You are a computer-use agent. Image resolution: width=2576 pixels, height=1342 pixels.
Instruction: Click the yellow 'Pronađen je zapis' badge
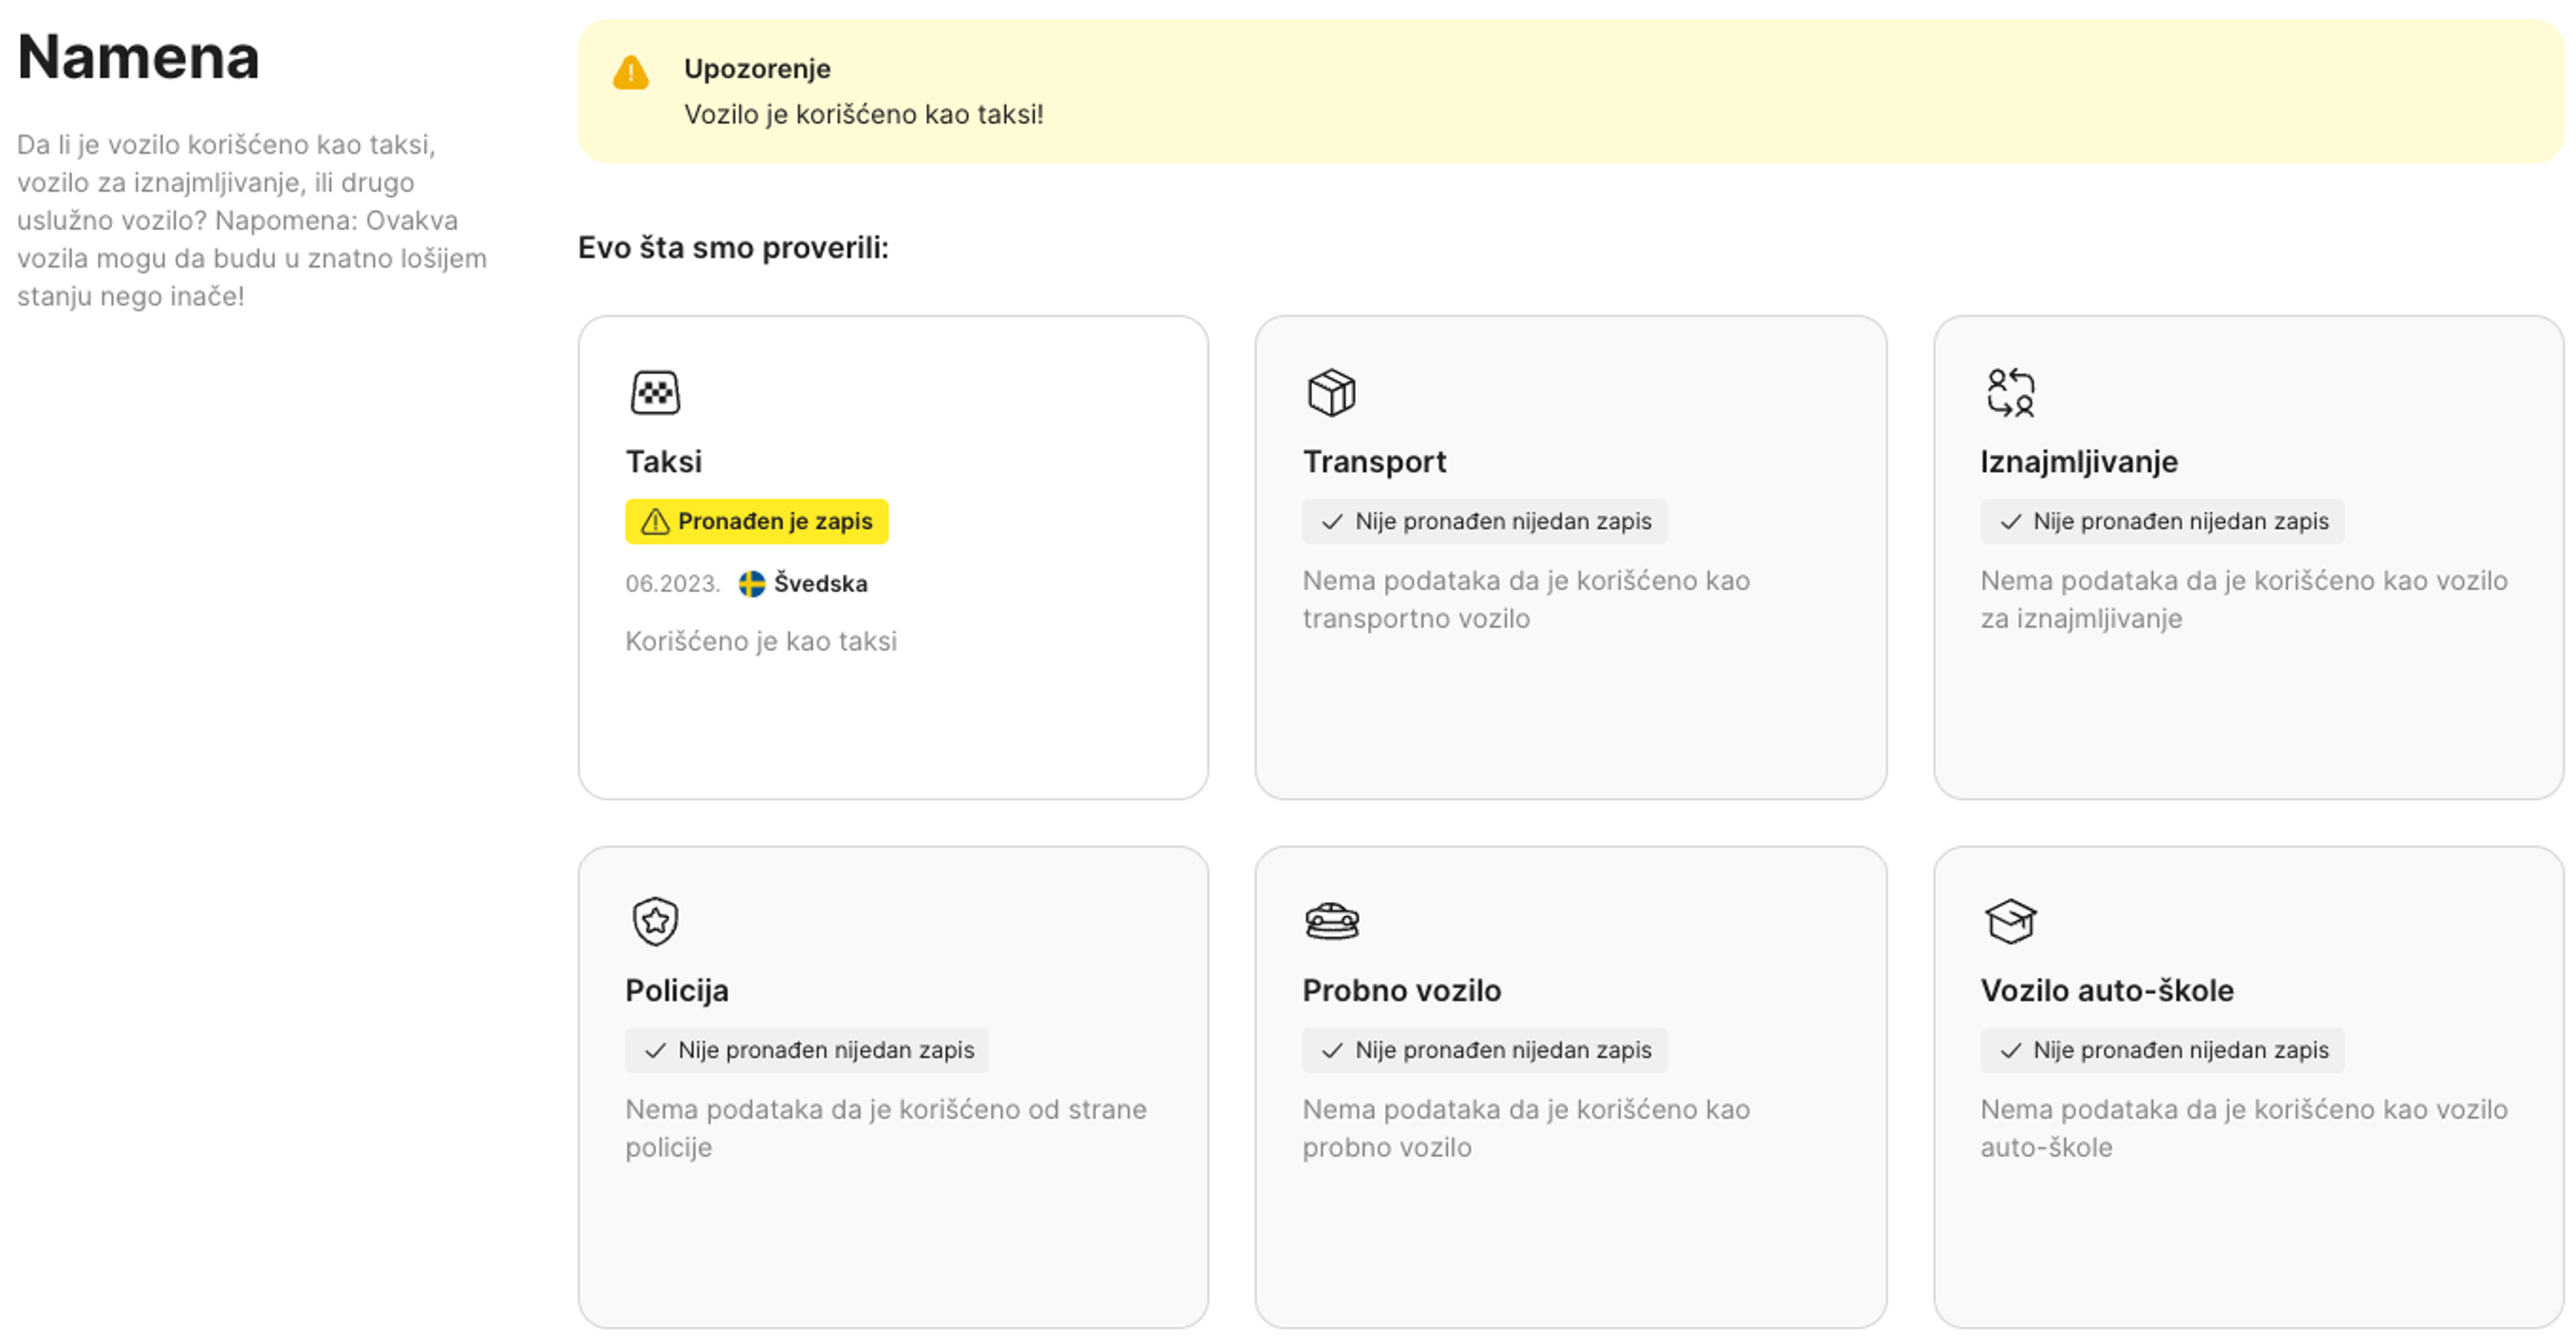tap(756, 521)
